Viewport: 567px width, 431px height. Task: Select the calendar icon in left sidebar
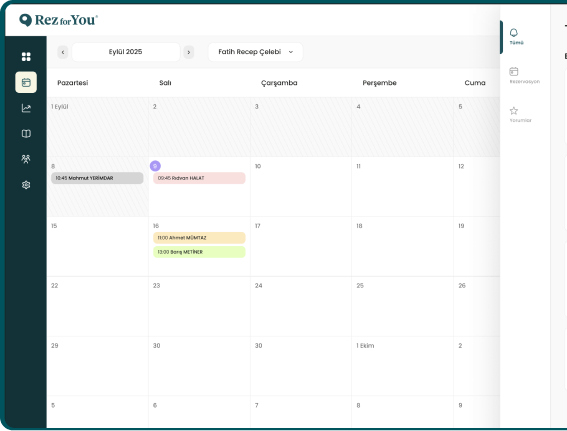26,82
